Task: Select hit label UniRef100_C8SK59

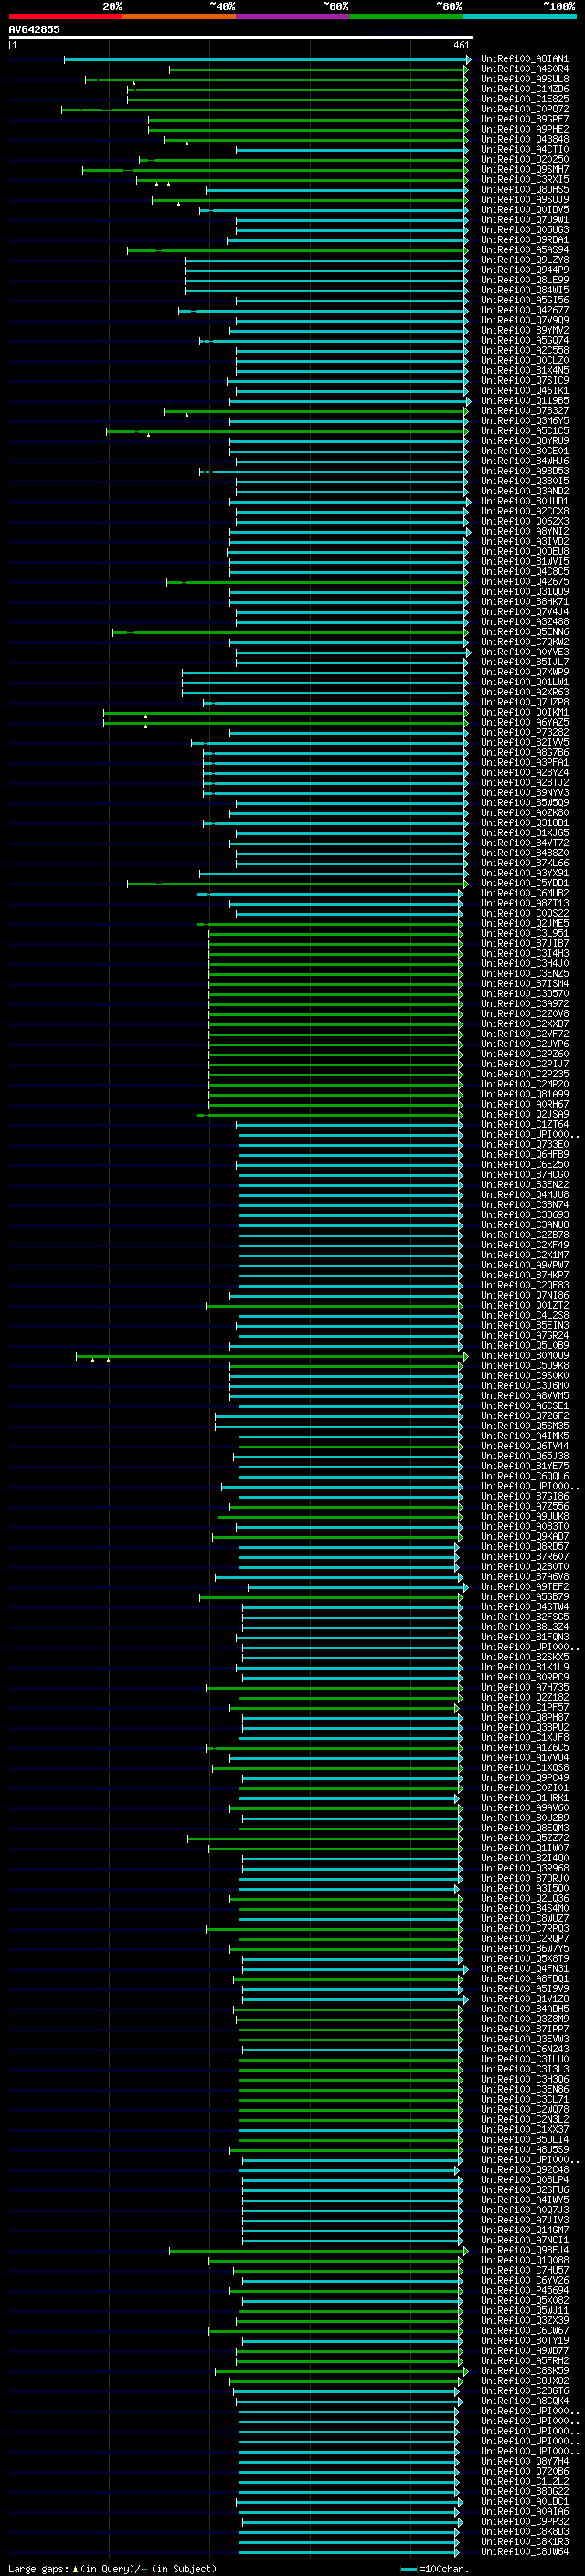Action: click(524, 2370)
